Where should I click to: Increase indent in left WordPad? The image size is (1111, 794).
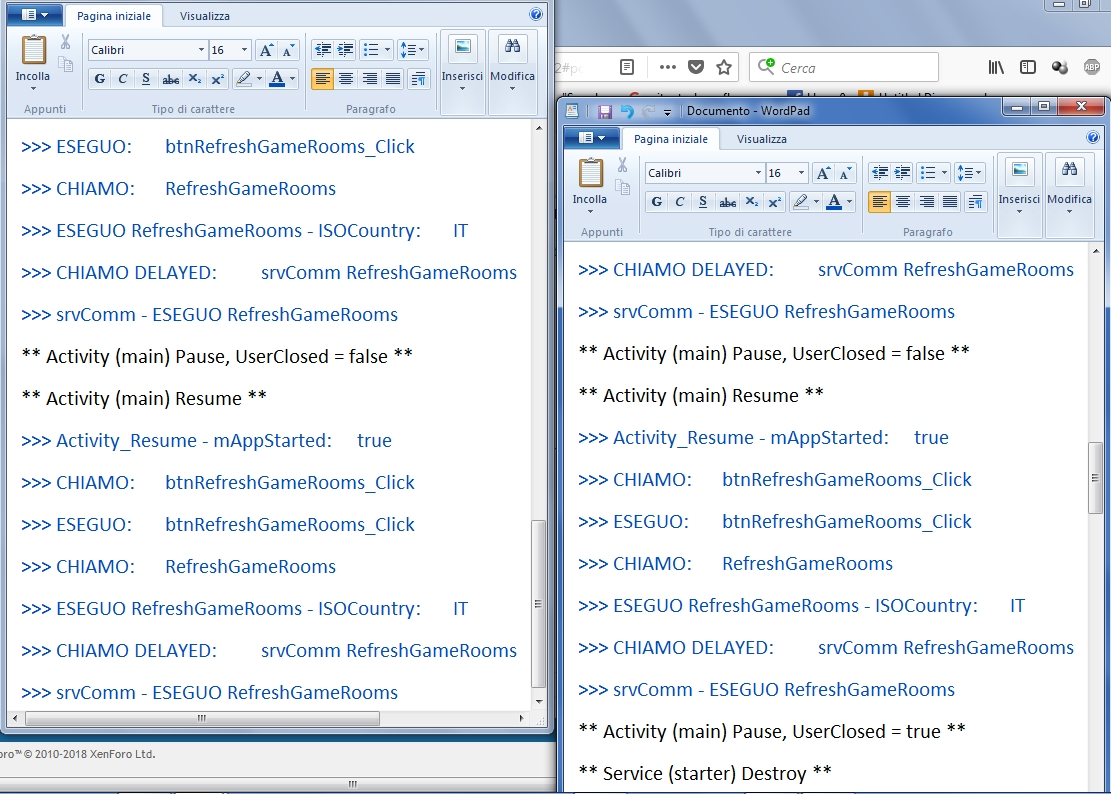click(x=346, y=50)
